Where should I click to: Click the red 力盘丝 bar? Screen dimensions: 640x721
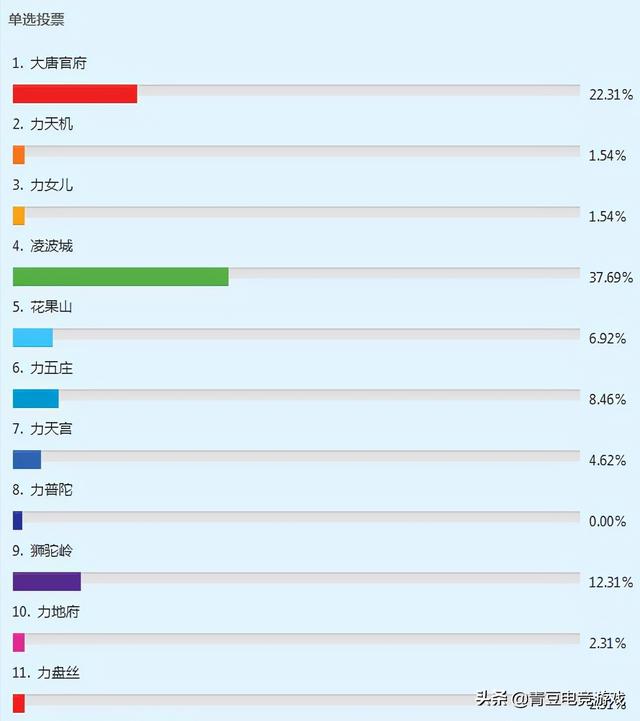(x=19, y=704)
